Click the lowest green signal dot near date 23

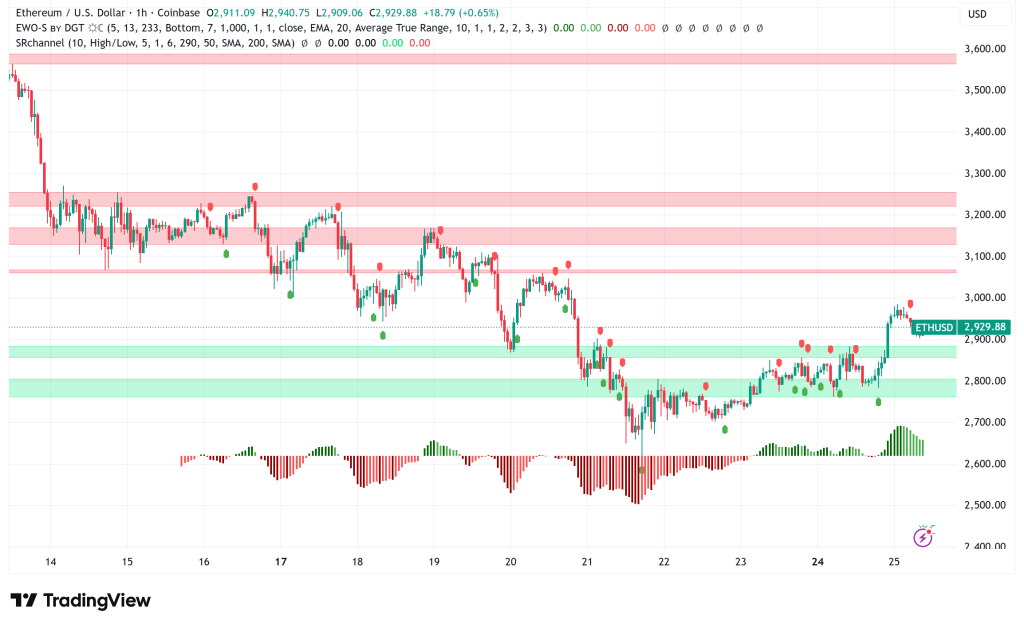[x=725, y=429]
